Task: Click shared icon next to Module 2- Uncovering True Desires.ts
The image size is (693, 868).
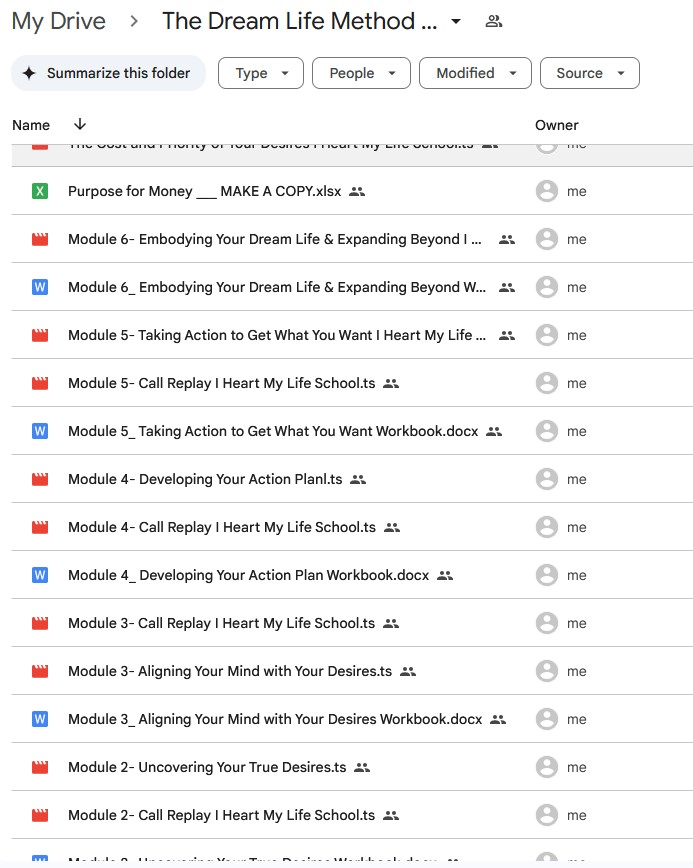Action: coord(362,767)
